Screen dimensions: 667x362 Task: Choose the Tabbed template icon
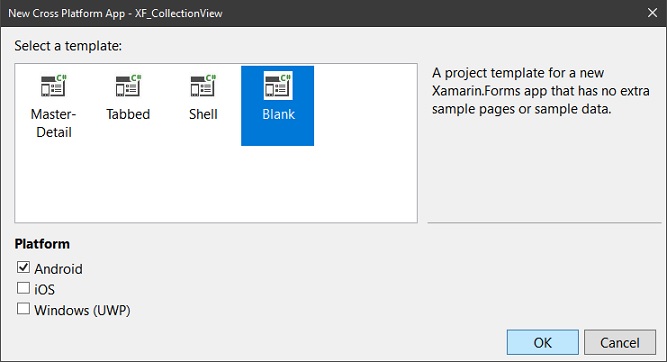tap(128, 86)
